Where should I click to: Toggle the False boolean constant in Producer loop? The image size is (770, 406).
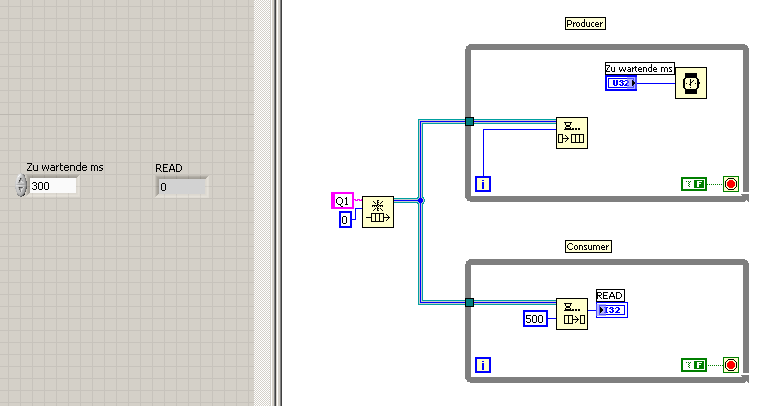[694, 184]
